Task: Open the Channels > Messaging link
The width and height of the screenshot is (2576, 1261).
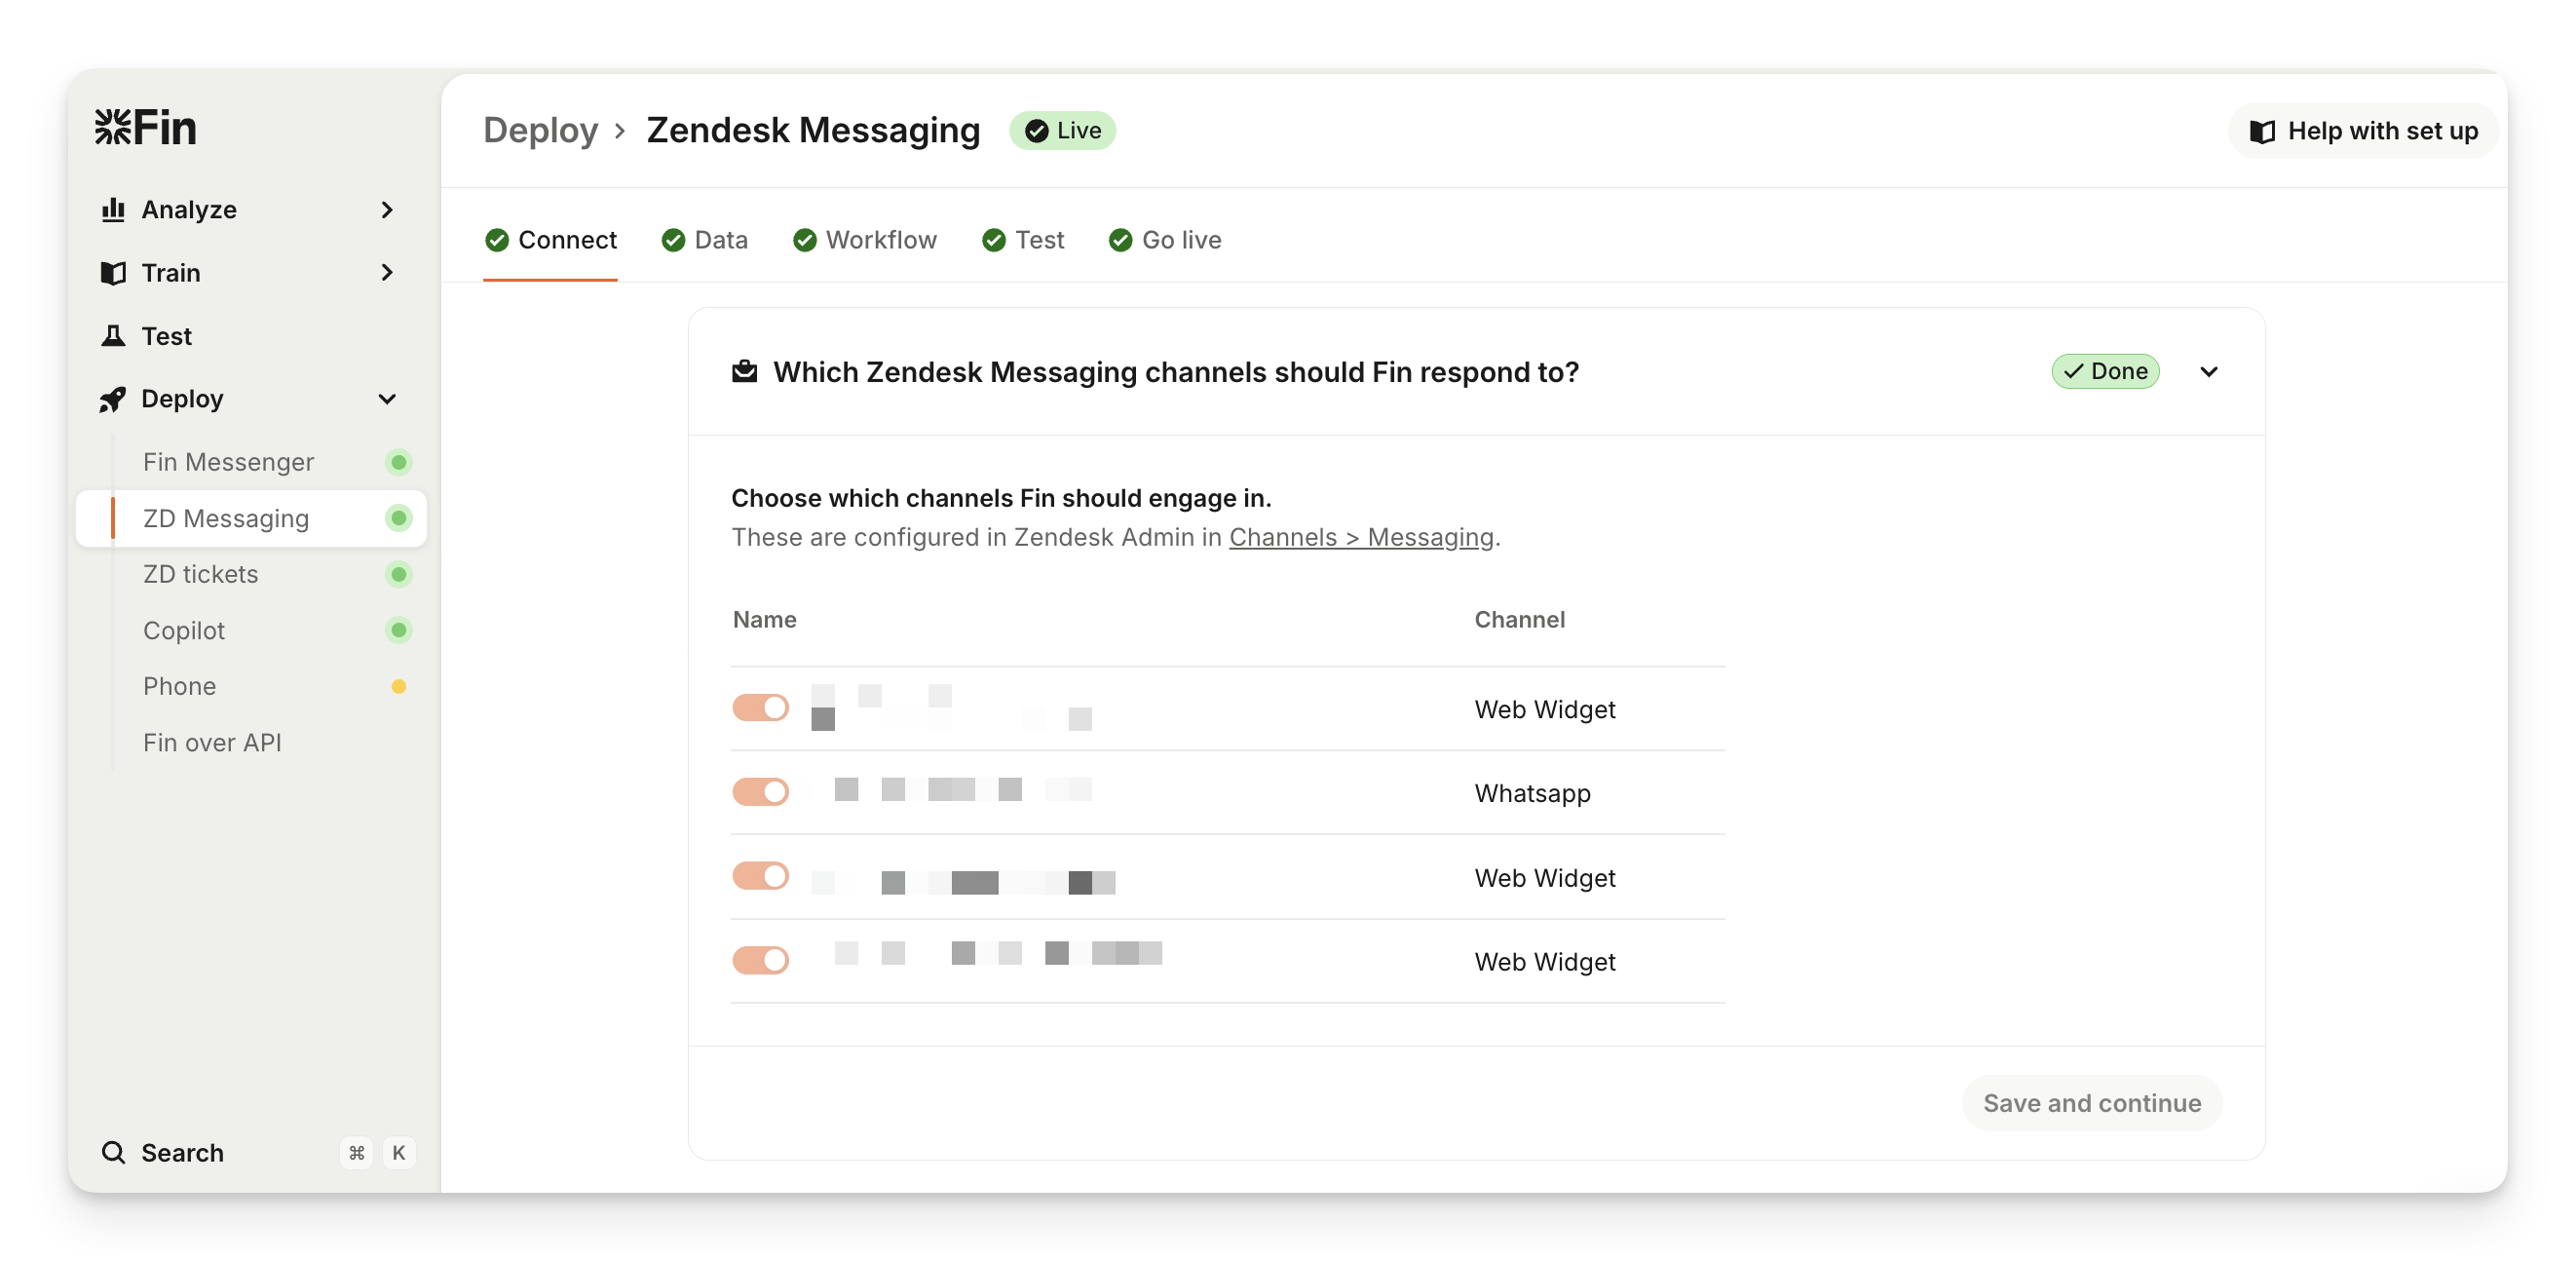Action: [x=1360, y=537]
